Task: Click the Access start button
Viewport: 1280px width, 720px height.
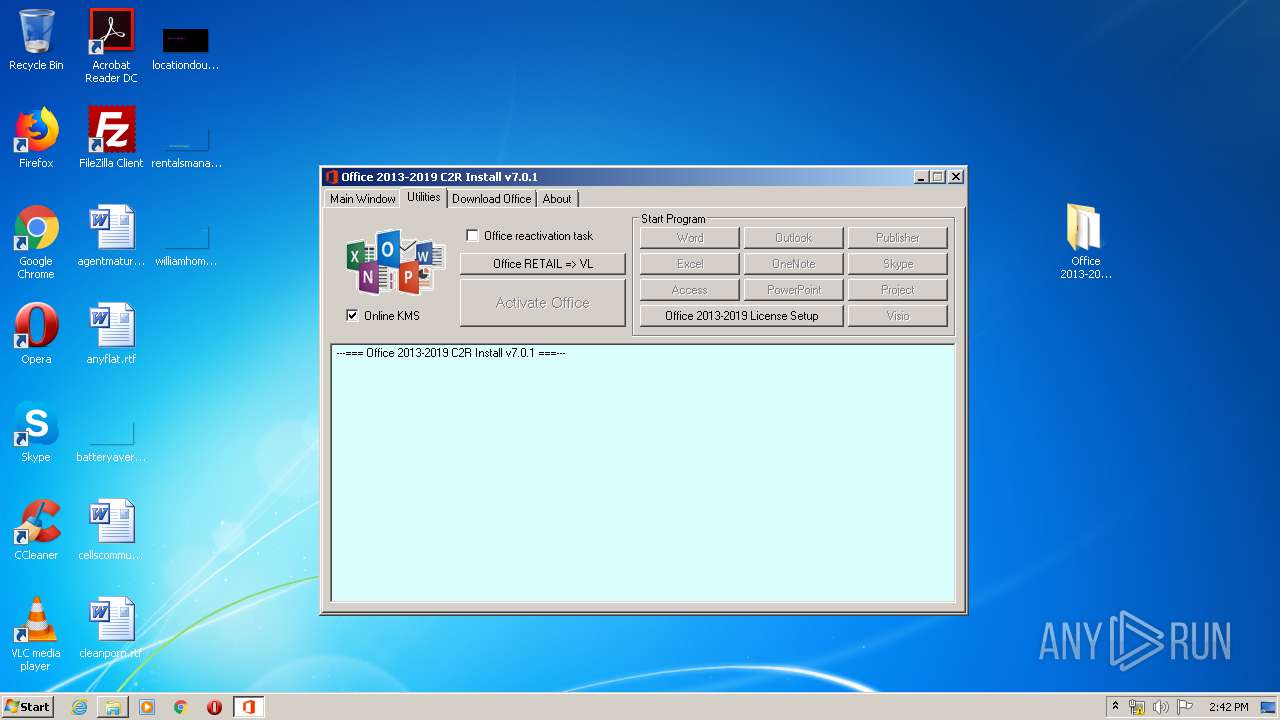Action: click(690, 290)
